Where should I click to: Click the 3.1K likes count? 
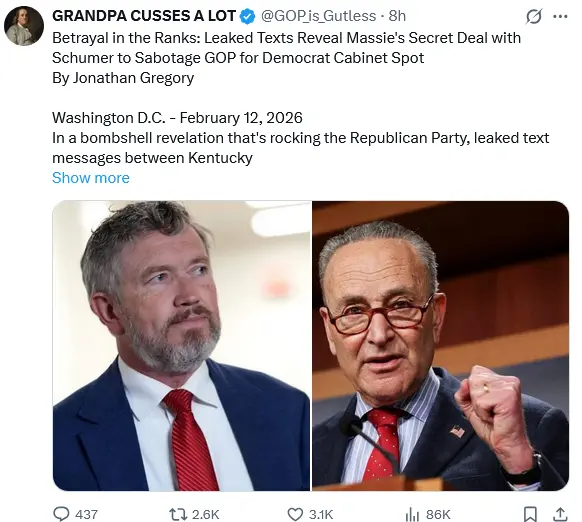[321, 515]
